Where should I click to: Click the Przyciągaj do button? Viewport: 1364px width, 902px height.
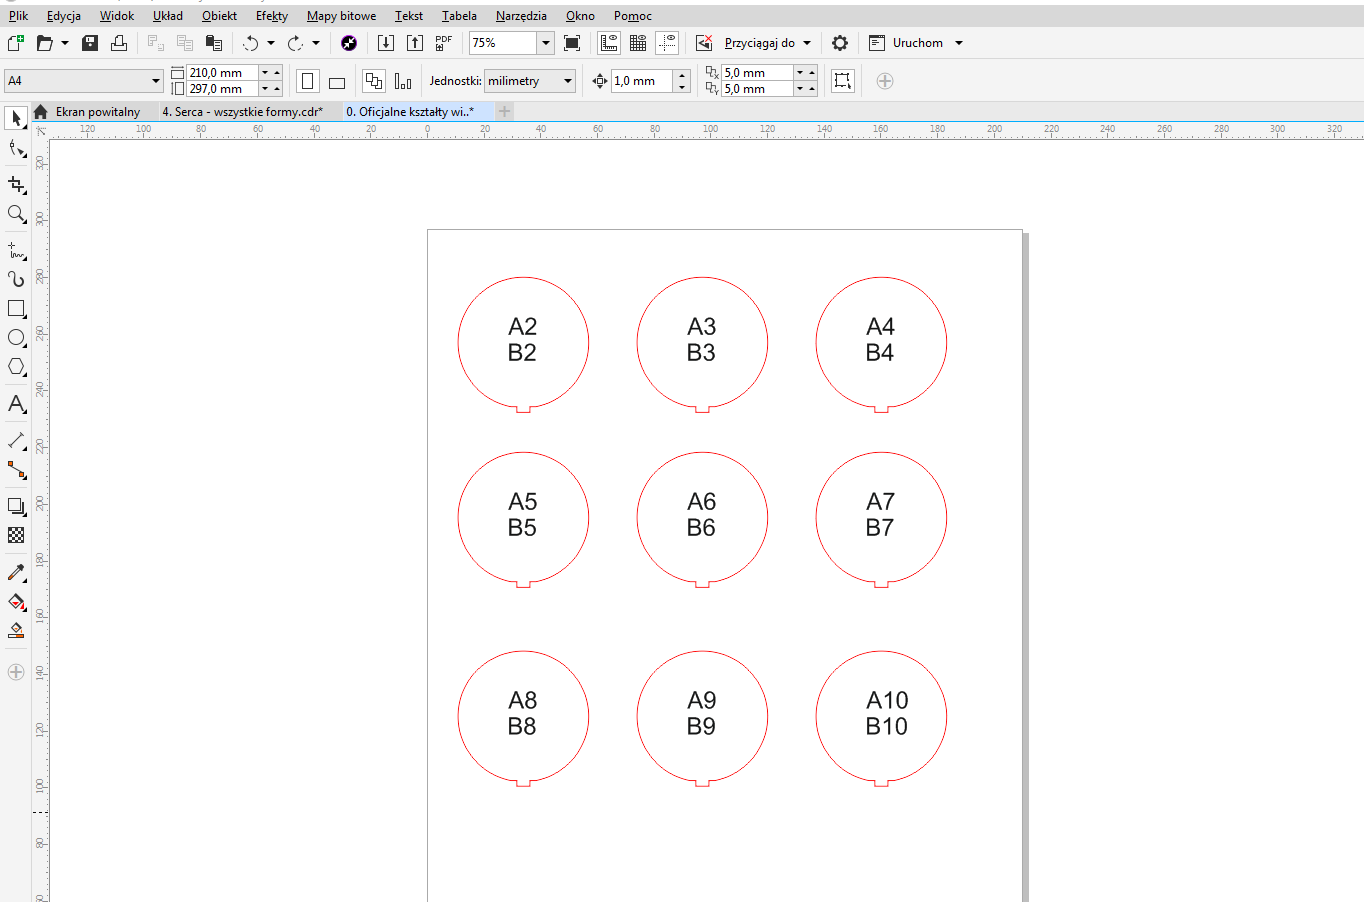pyautogui.click(x=759, y=43)
